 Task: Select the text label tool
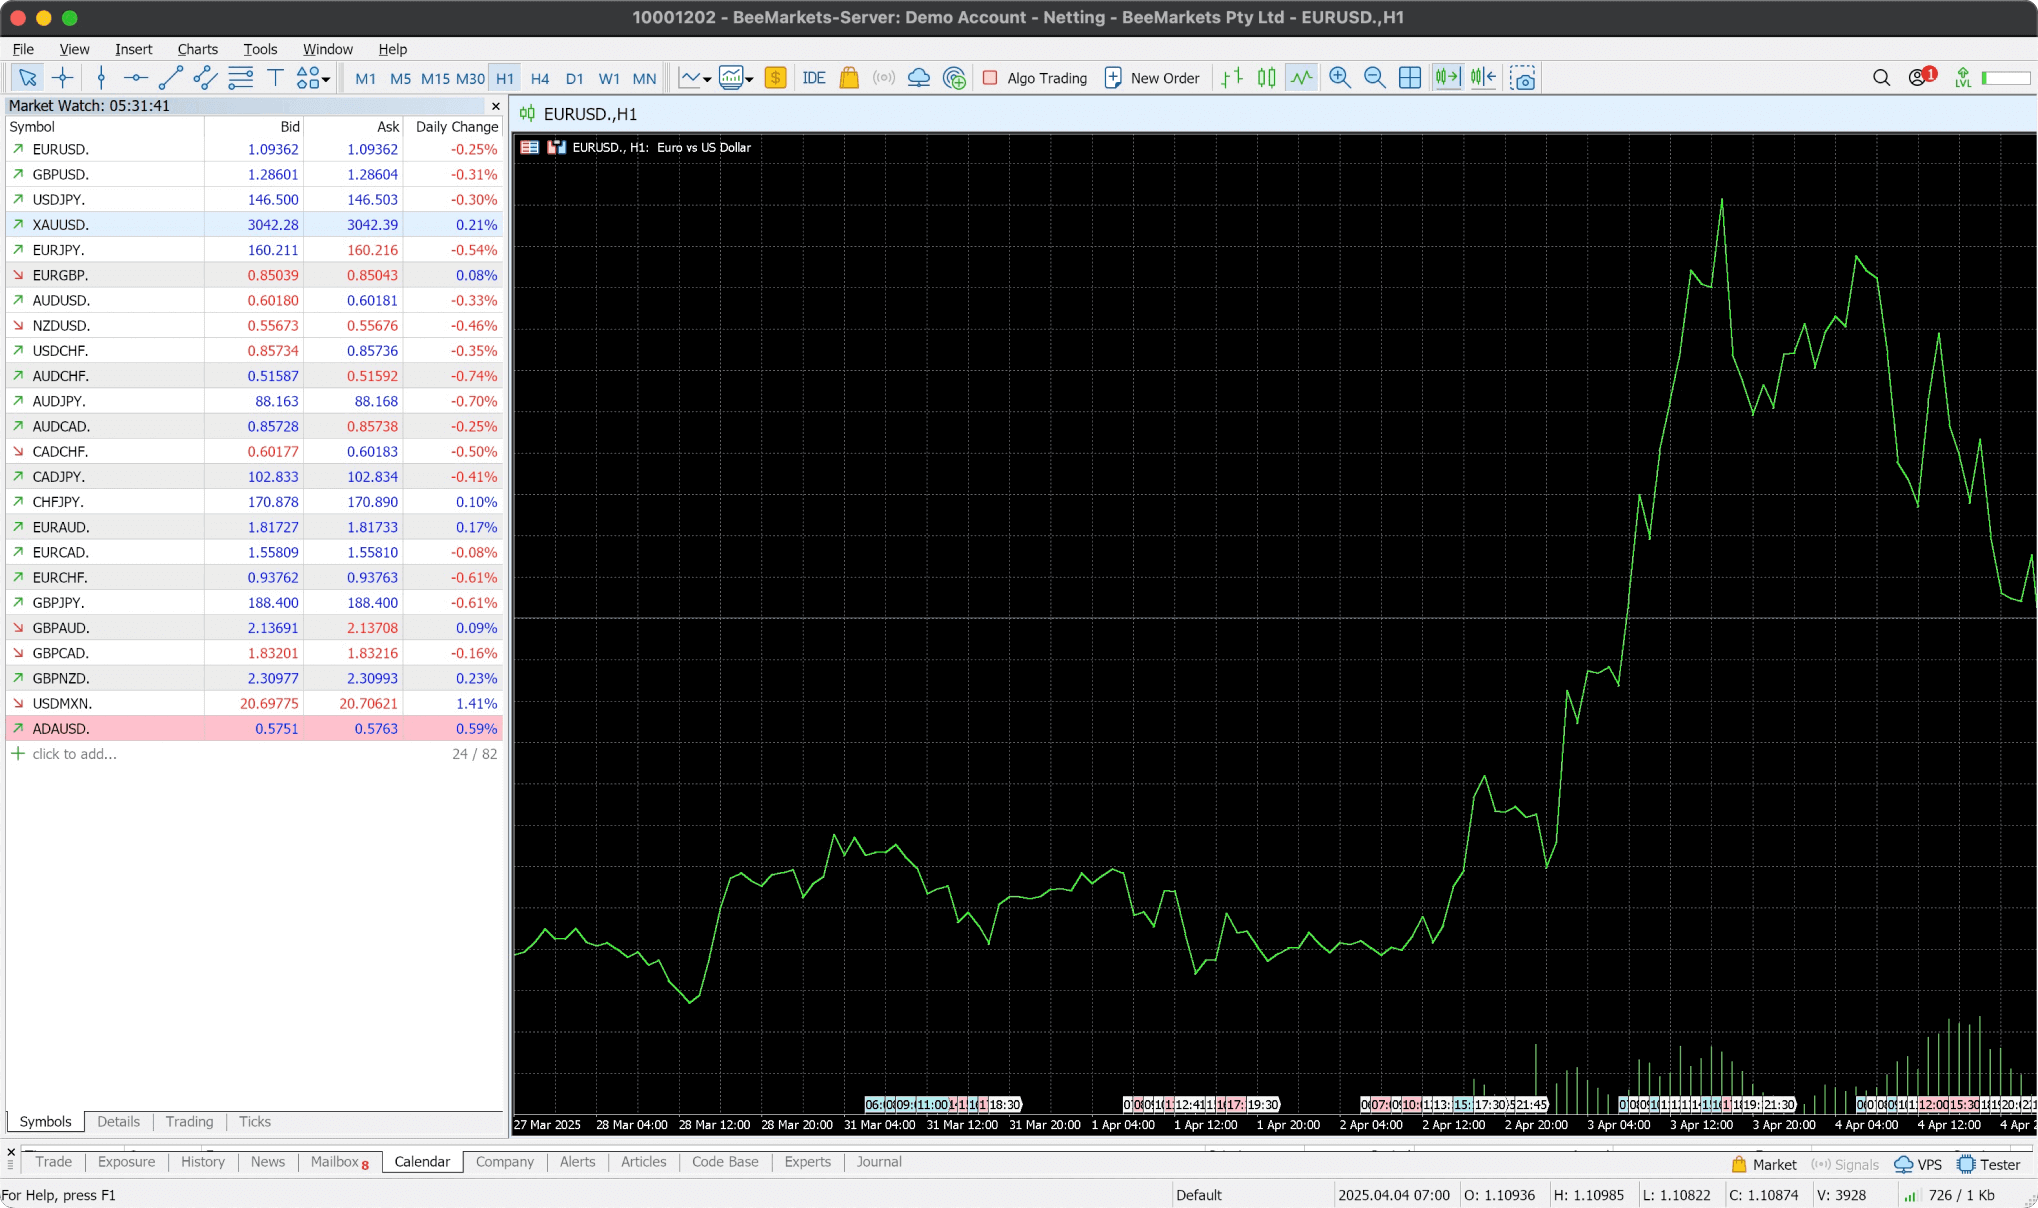(x=275, y=78)
